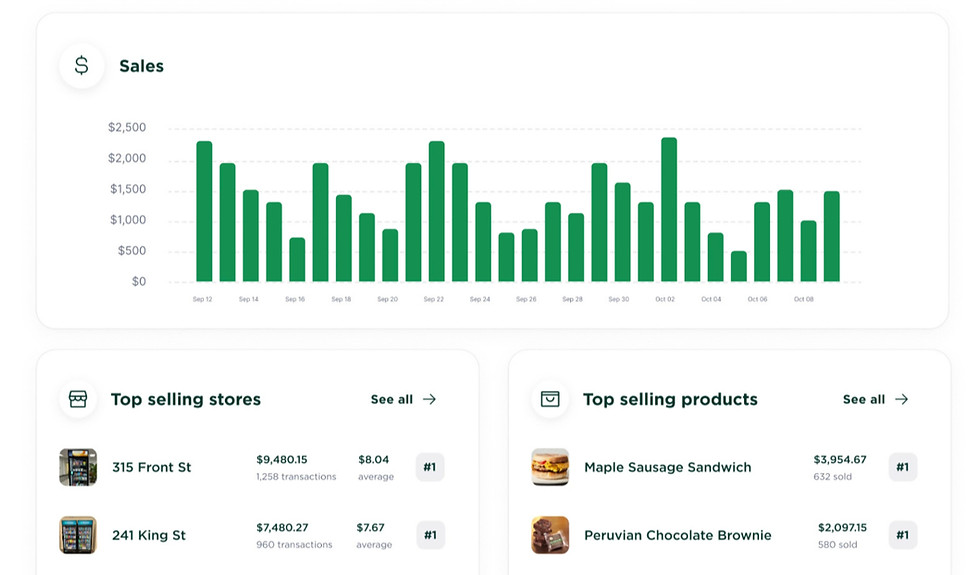
Task: Click the Sep 22 sales bar
Action: [436, 212]
